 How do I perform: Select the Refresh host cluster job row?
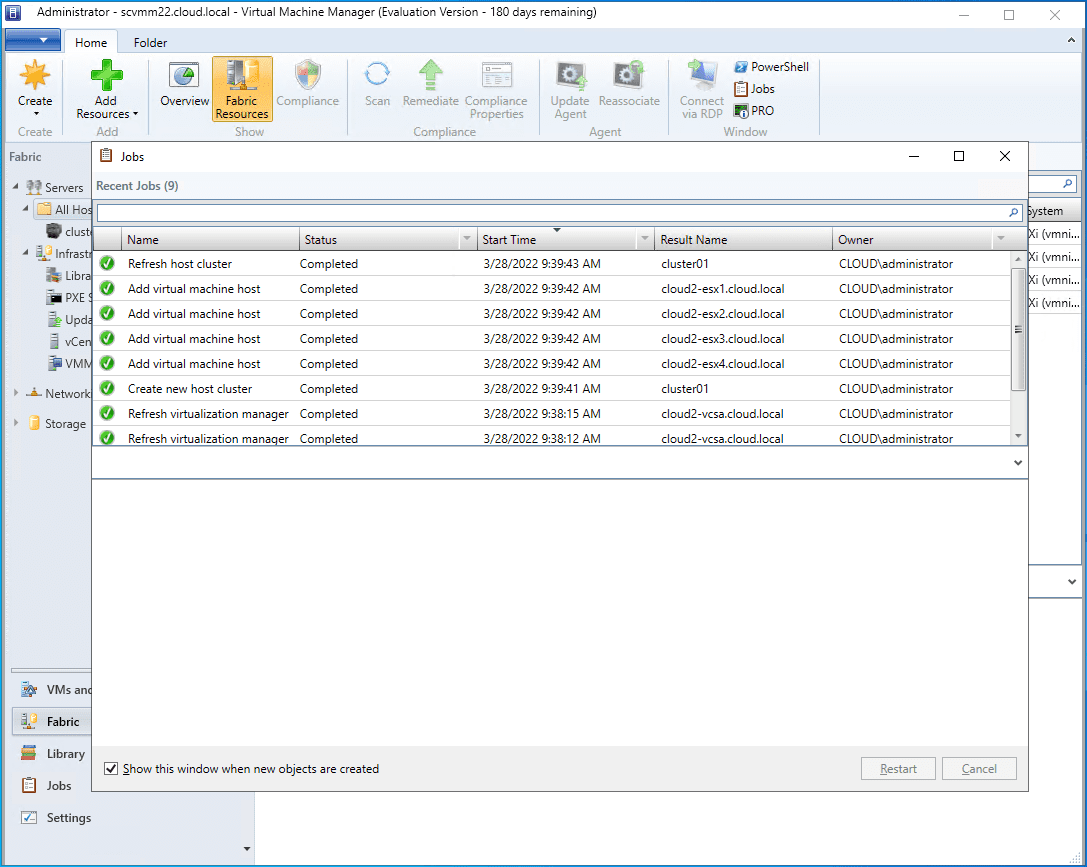coord(552,263)
